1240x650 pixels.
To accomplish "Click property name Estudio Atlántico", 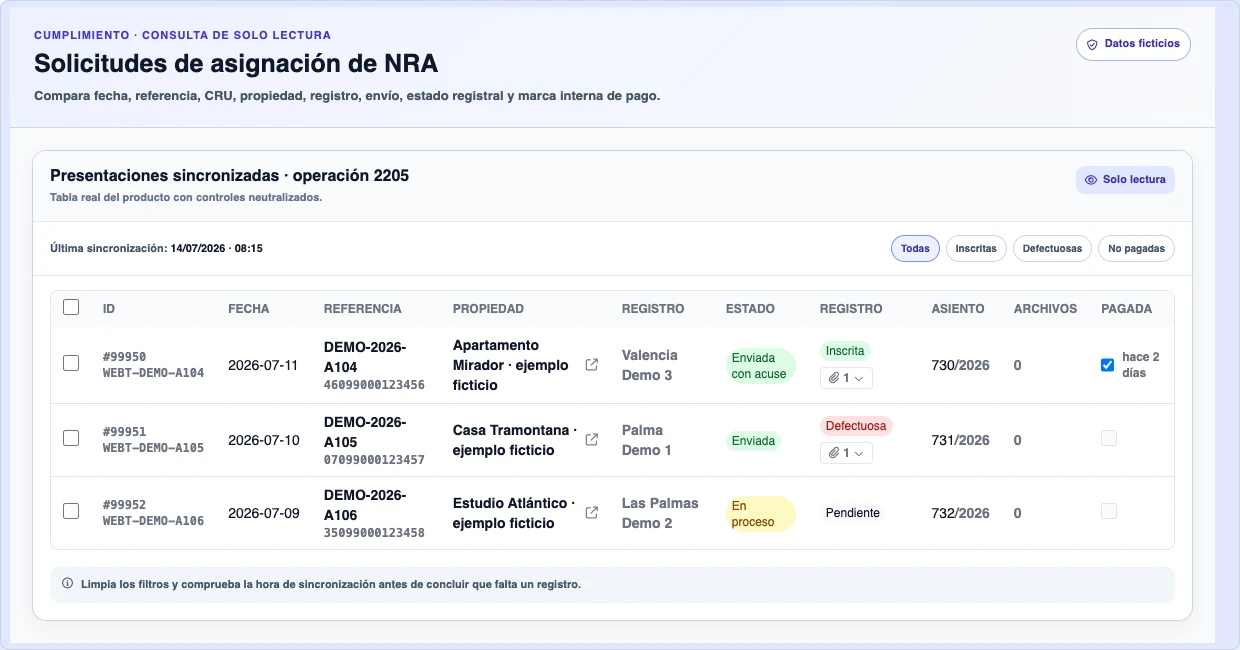I will point(514,513).
